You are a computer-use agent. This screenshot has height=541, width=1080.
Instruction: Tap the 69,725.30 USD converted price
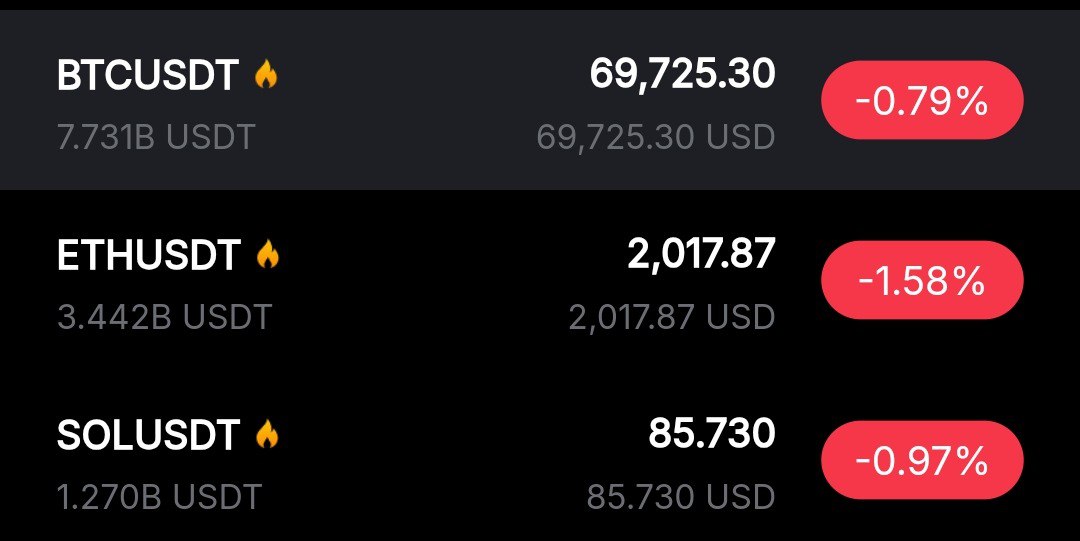[x=655, y=137]
